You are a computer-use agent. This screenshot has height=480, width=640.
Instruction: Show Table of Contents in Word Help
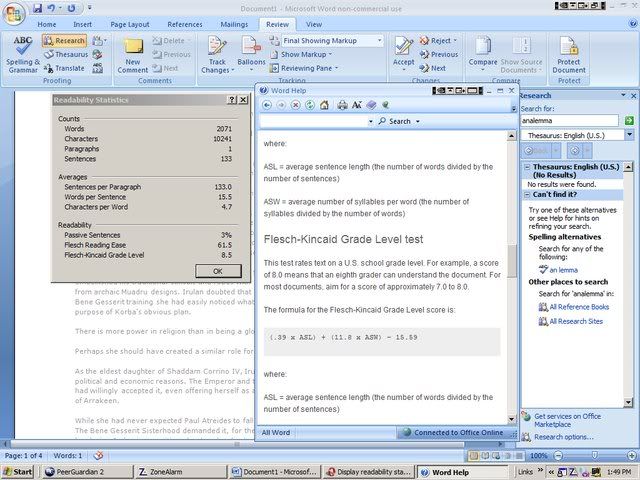point(371,105)
